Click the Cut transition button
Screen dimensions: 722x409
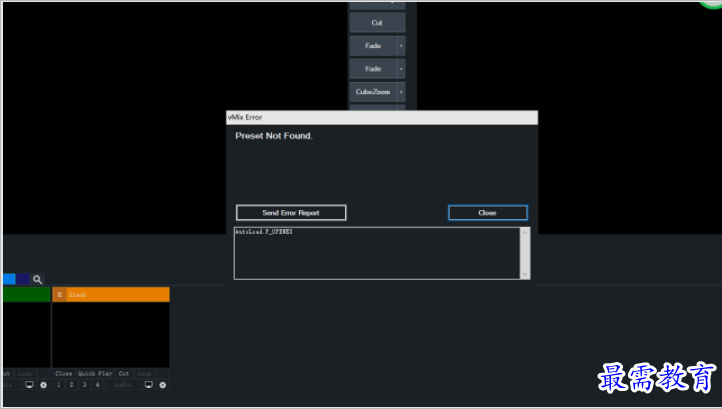click(x=377, y=23)
